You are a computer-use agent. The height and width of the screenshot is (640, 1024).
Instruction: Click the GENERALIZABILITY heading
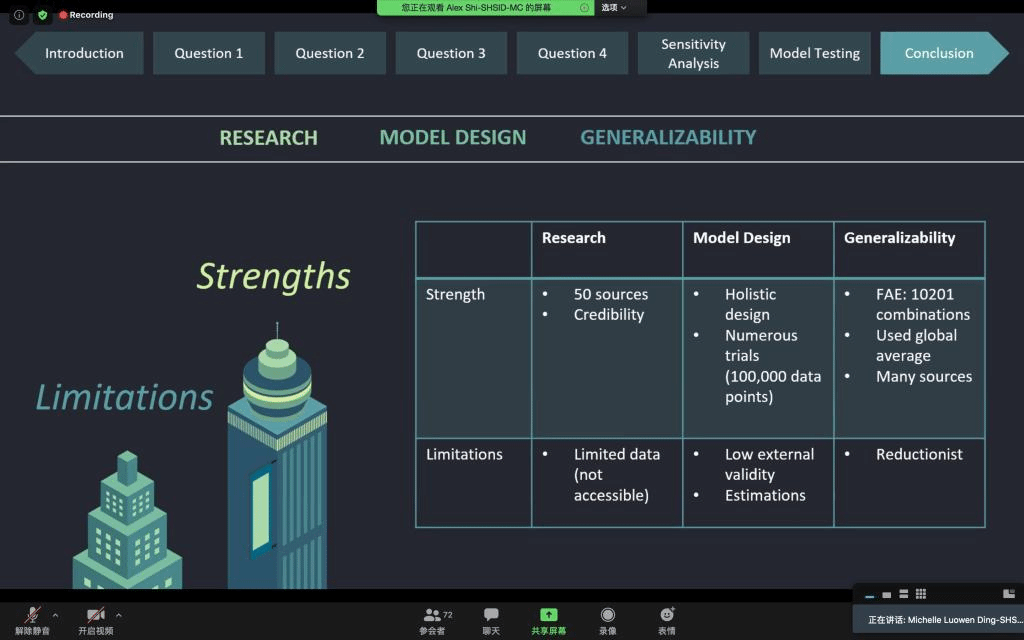(668, 137)
